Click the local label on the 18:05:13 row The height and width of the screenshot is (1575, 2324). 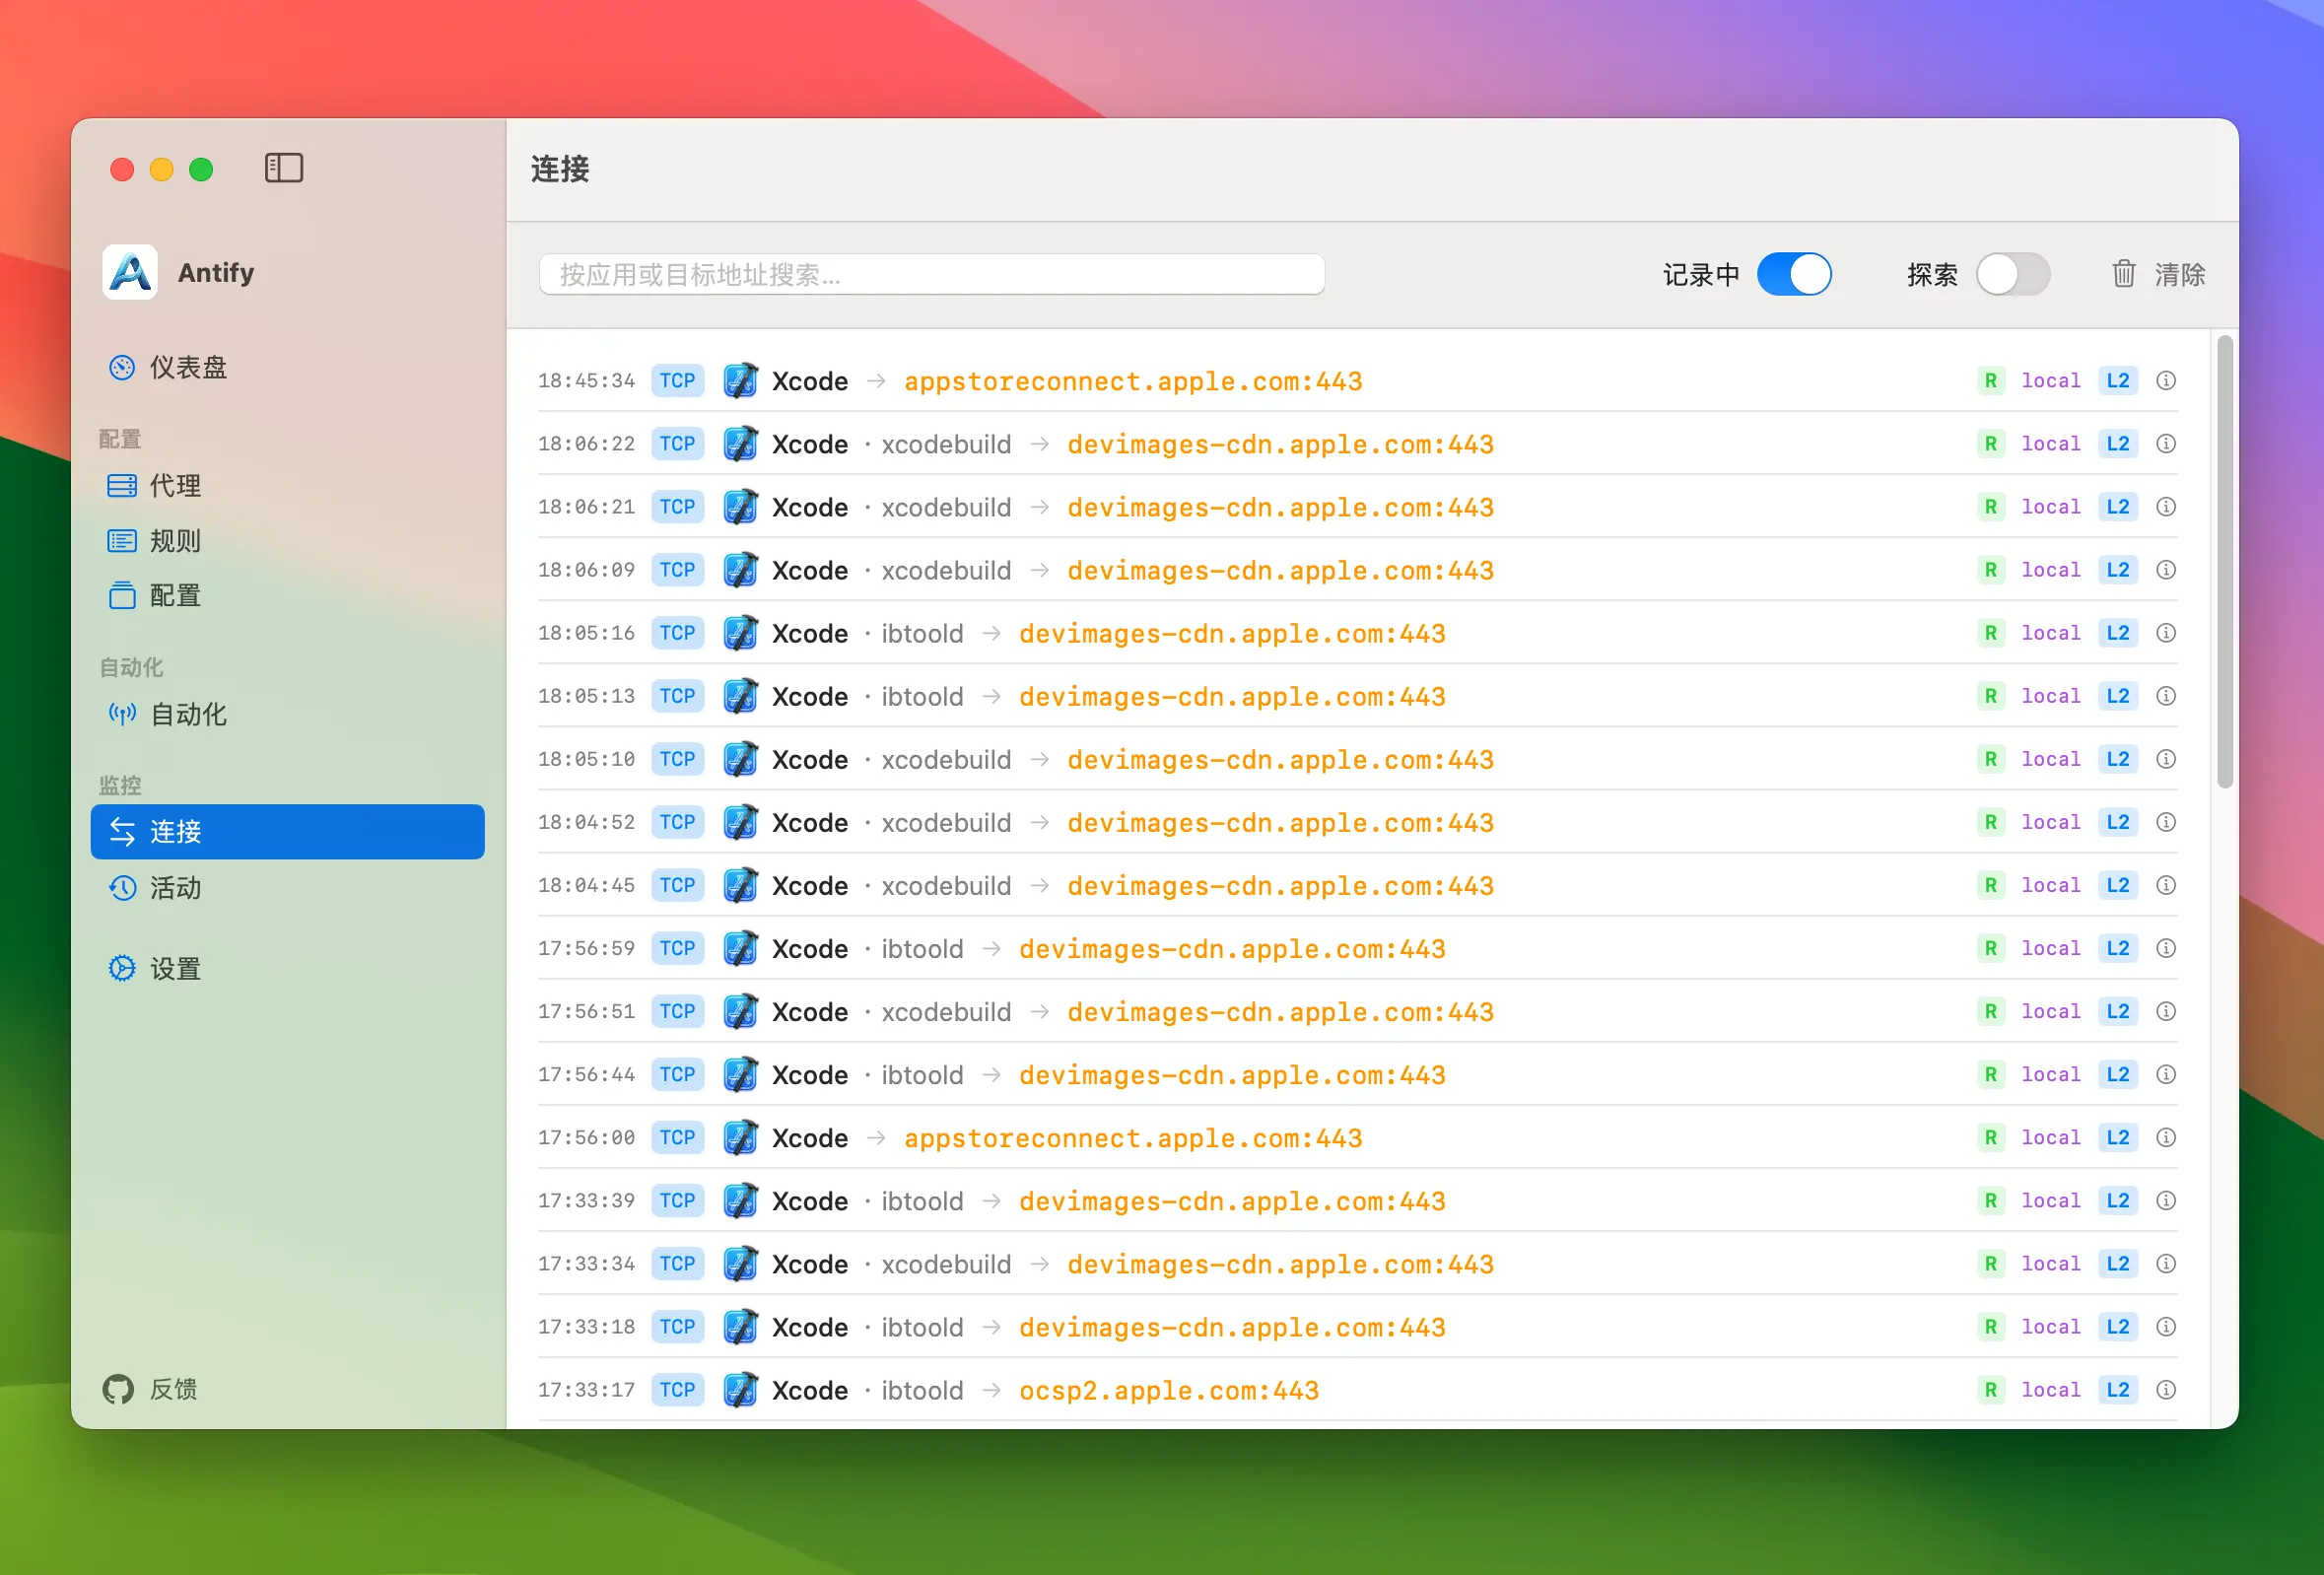2050,696
